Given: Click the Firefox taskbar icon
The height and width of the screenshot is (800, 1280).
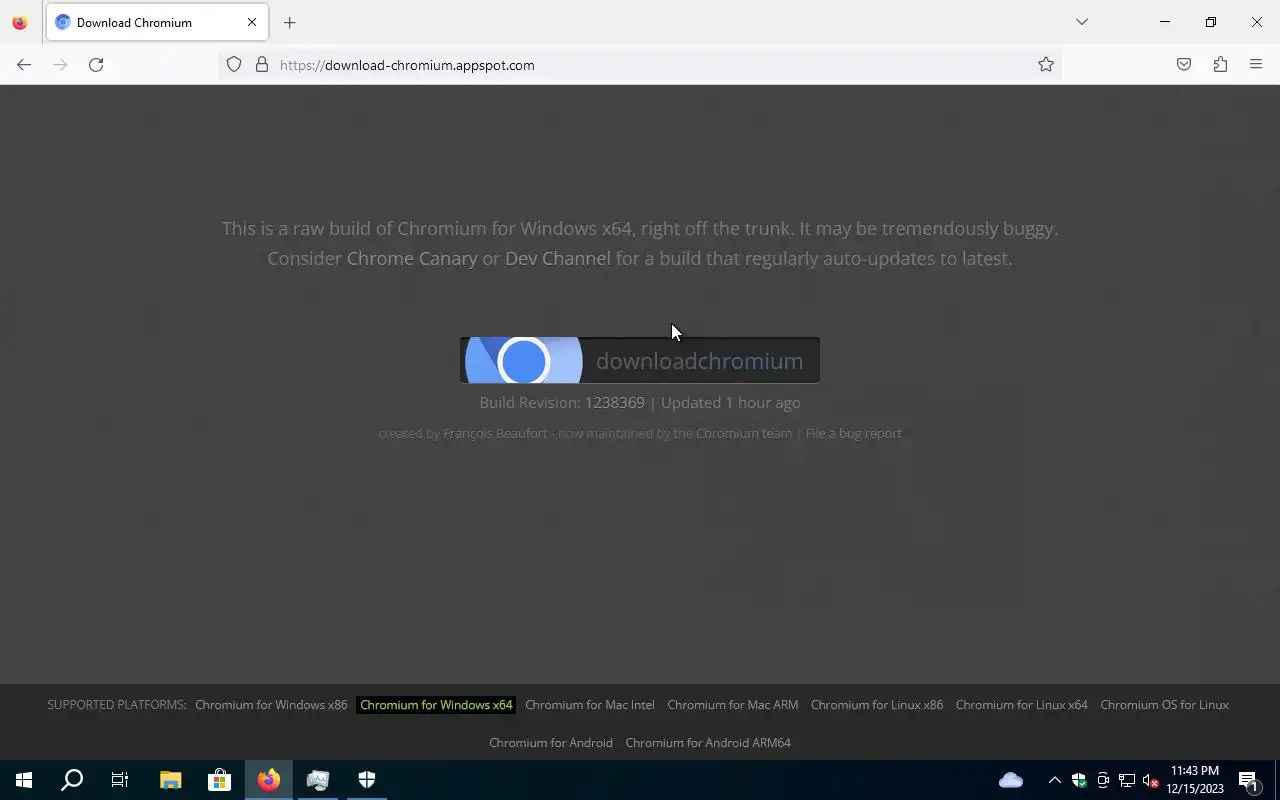Looking at the screenshot, I should tap(268, 780).
